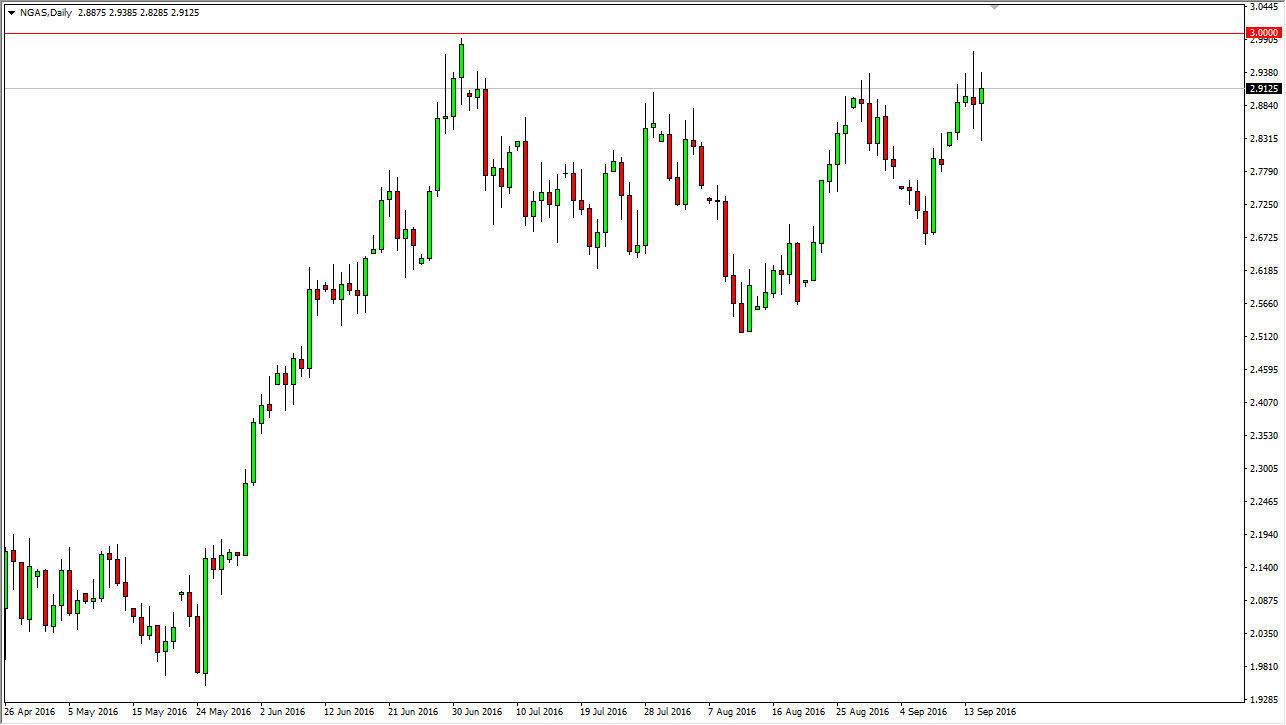Click the chart shift marker triangle at top
Viewport: 1286px width, 725px height.
click(x=994, y=7)
